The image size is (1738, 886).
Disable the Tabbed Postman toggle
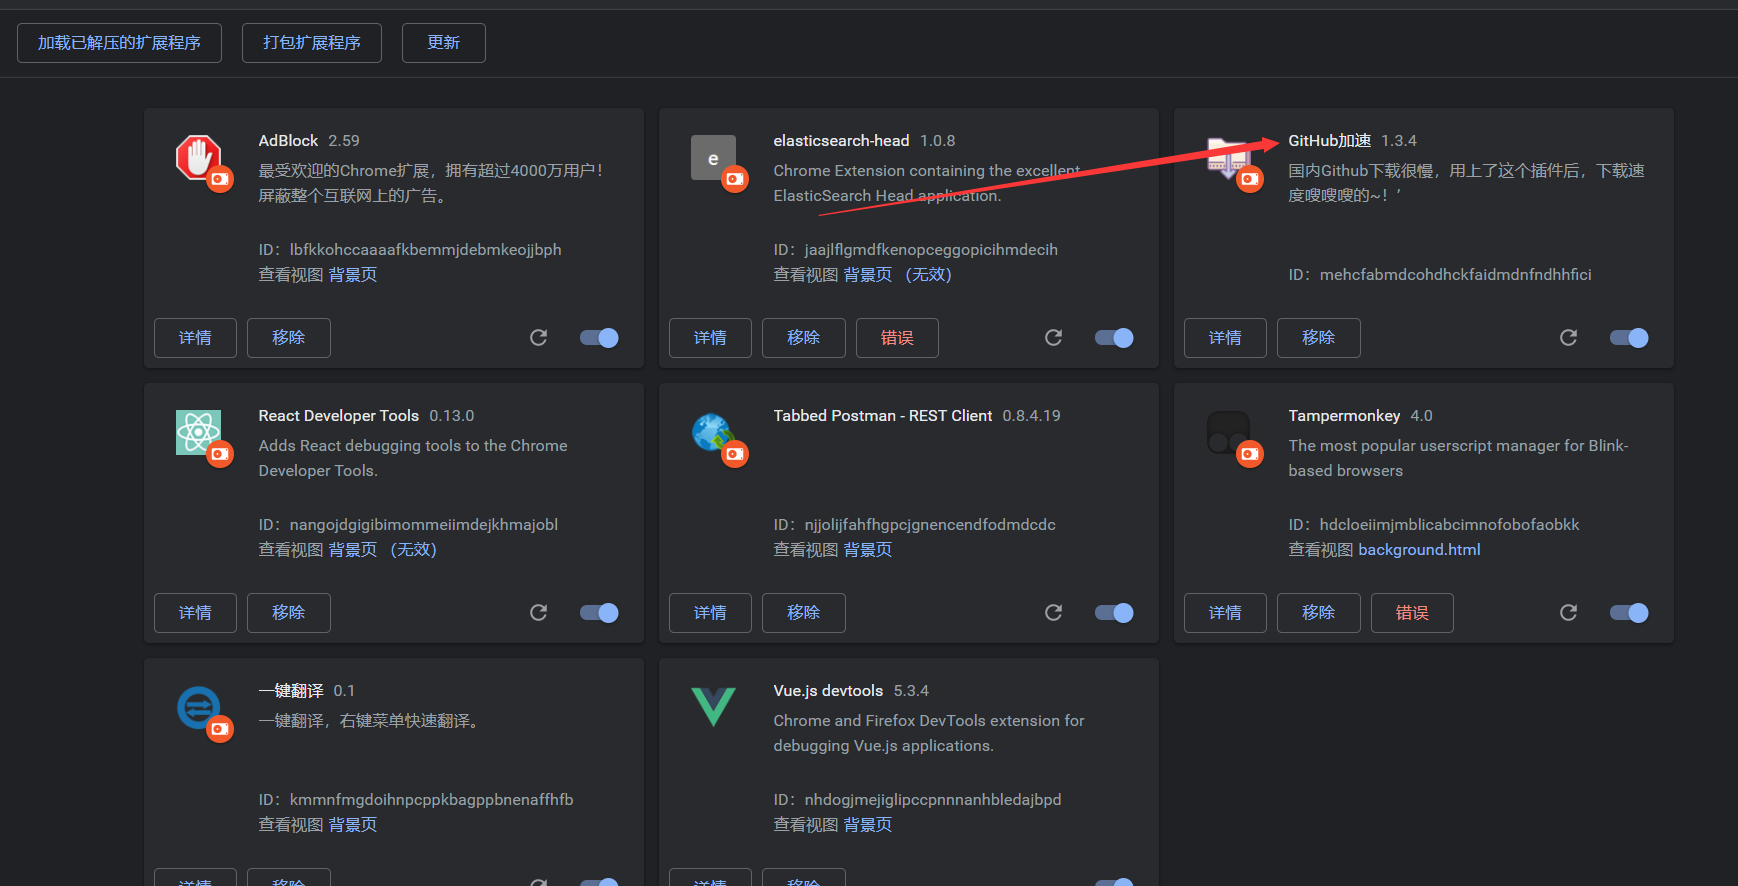click(1114, 613)
